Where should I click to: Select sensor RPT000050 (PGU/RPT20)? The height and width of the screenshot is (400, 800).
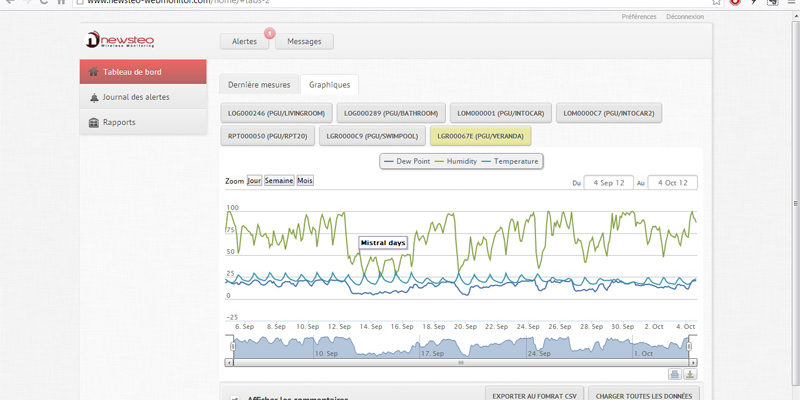[x=268, y=136]
